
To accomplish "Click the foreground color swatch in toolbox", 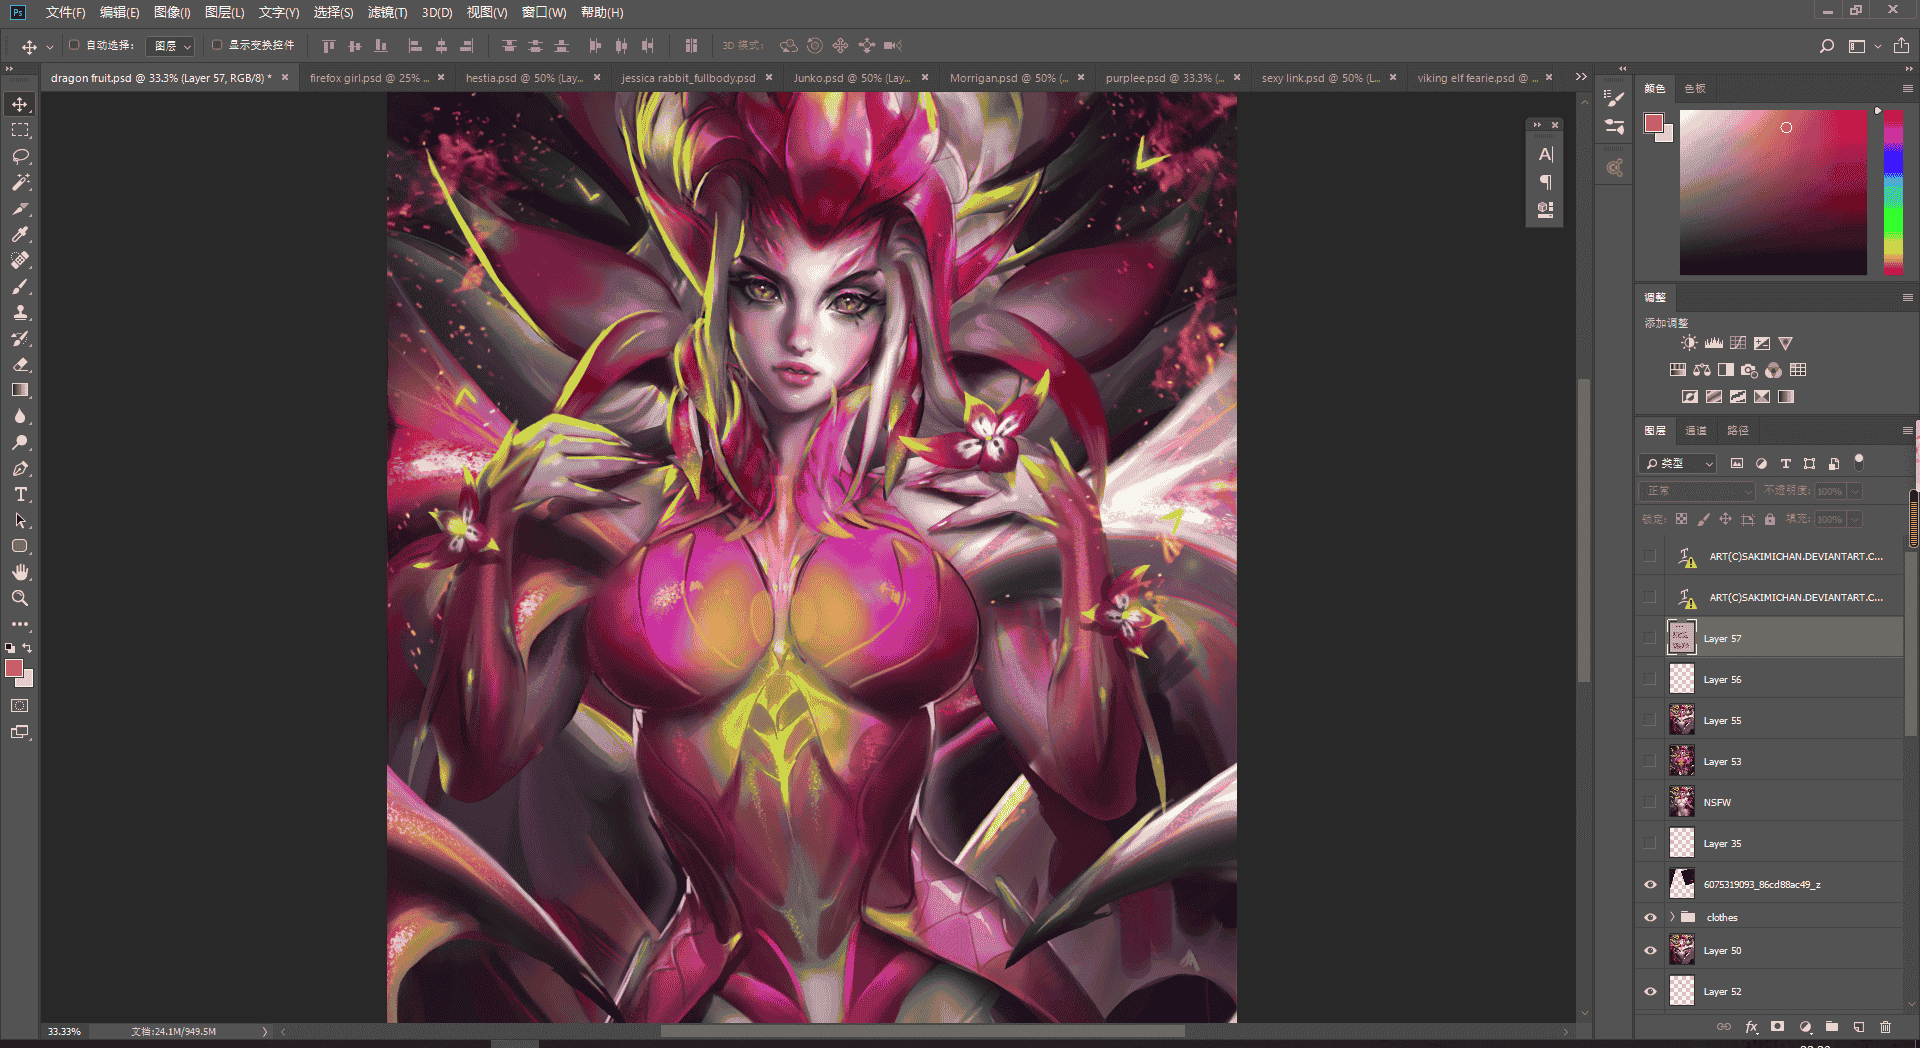I will (14, 668).
